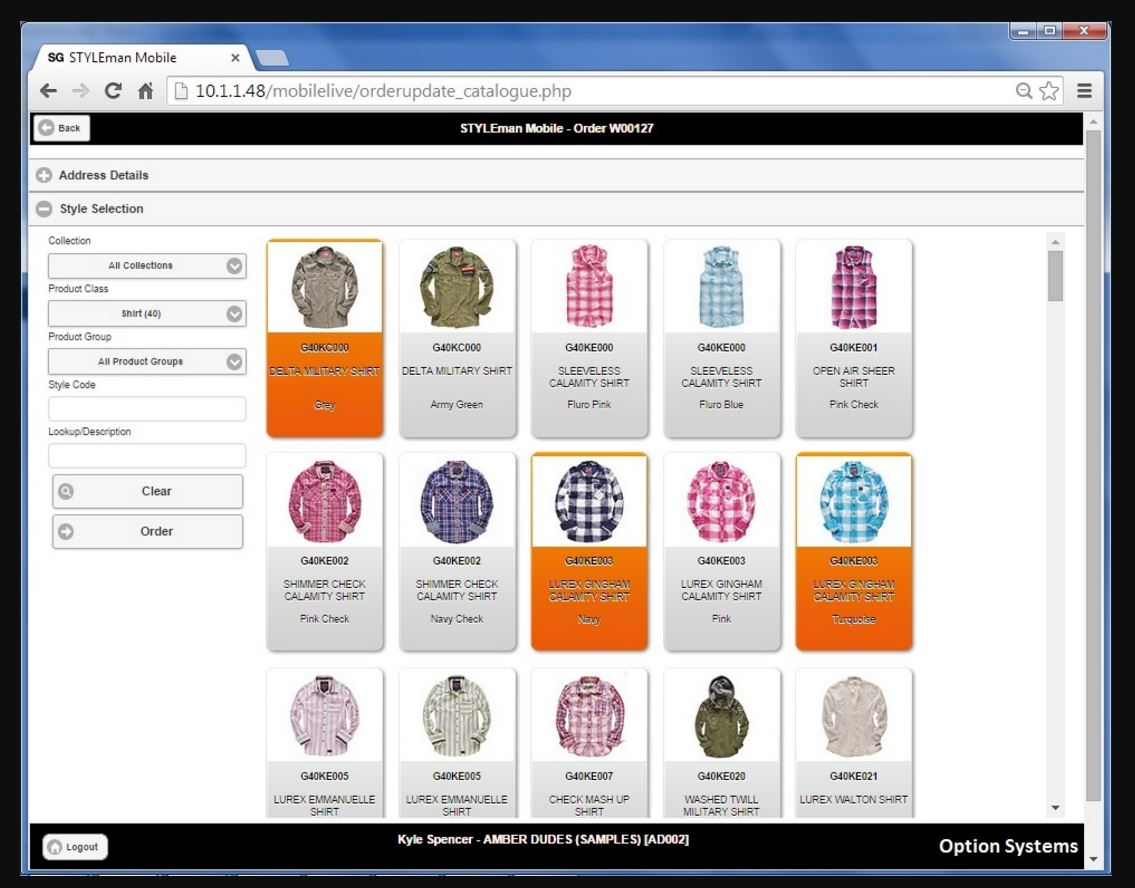This screenshot has height=888, width=1135.
Task: Click the Order button
Action: coord(148,531)
